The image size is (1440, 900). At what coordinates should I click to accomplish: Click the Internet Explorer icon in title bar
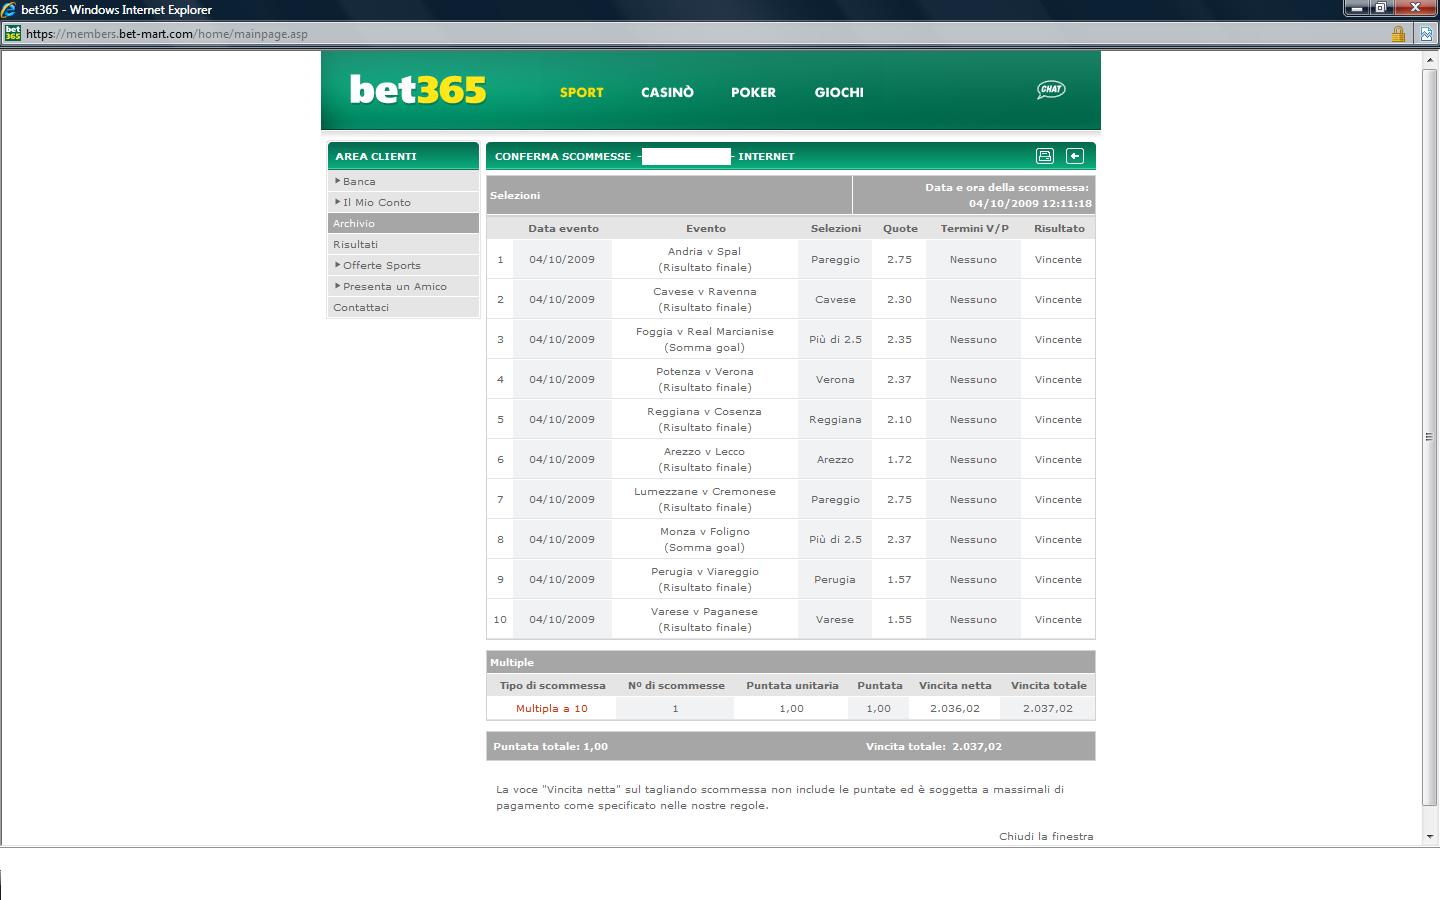point(9,9)
